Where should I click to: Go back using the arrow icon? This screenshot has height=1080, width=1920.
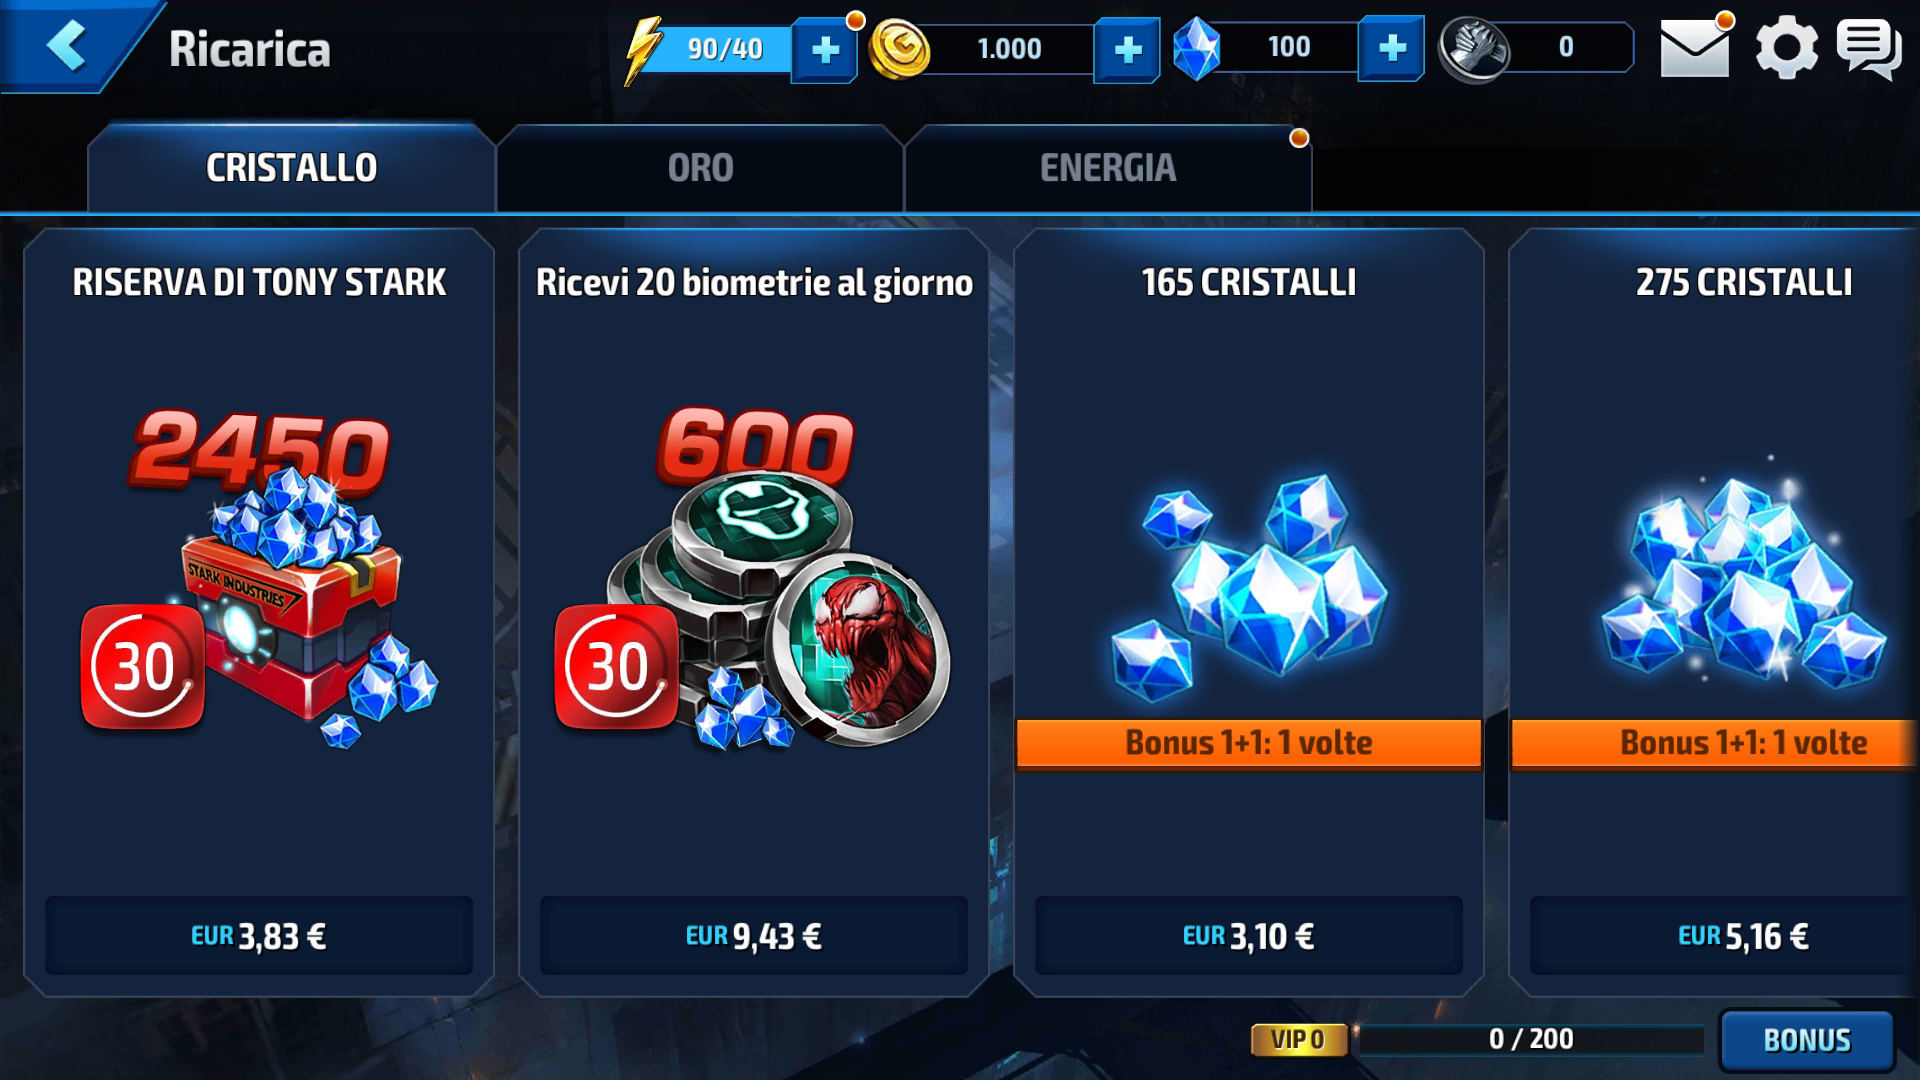point(67,46)
